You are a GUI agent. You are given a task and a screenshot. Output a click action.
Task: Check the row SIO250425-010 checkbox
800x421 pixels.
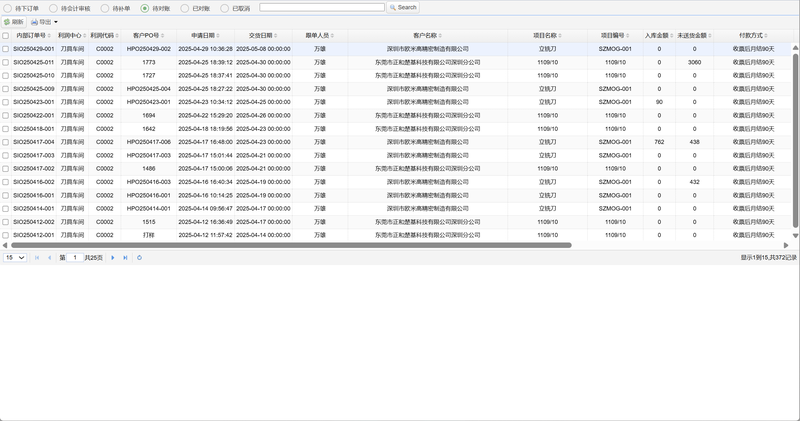pos(6,76)
